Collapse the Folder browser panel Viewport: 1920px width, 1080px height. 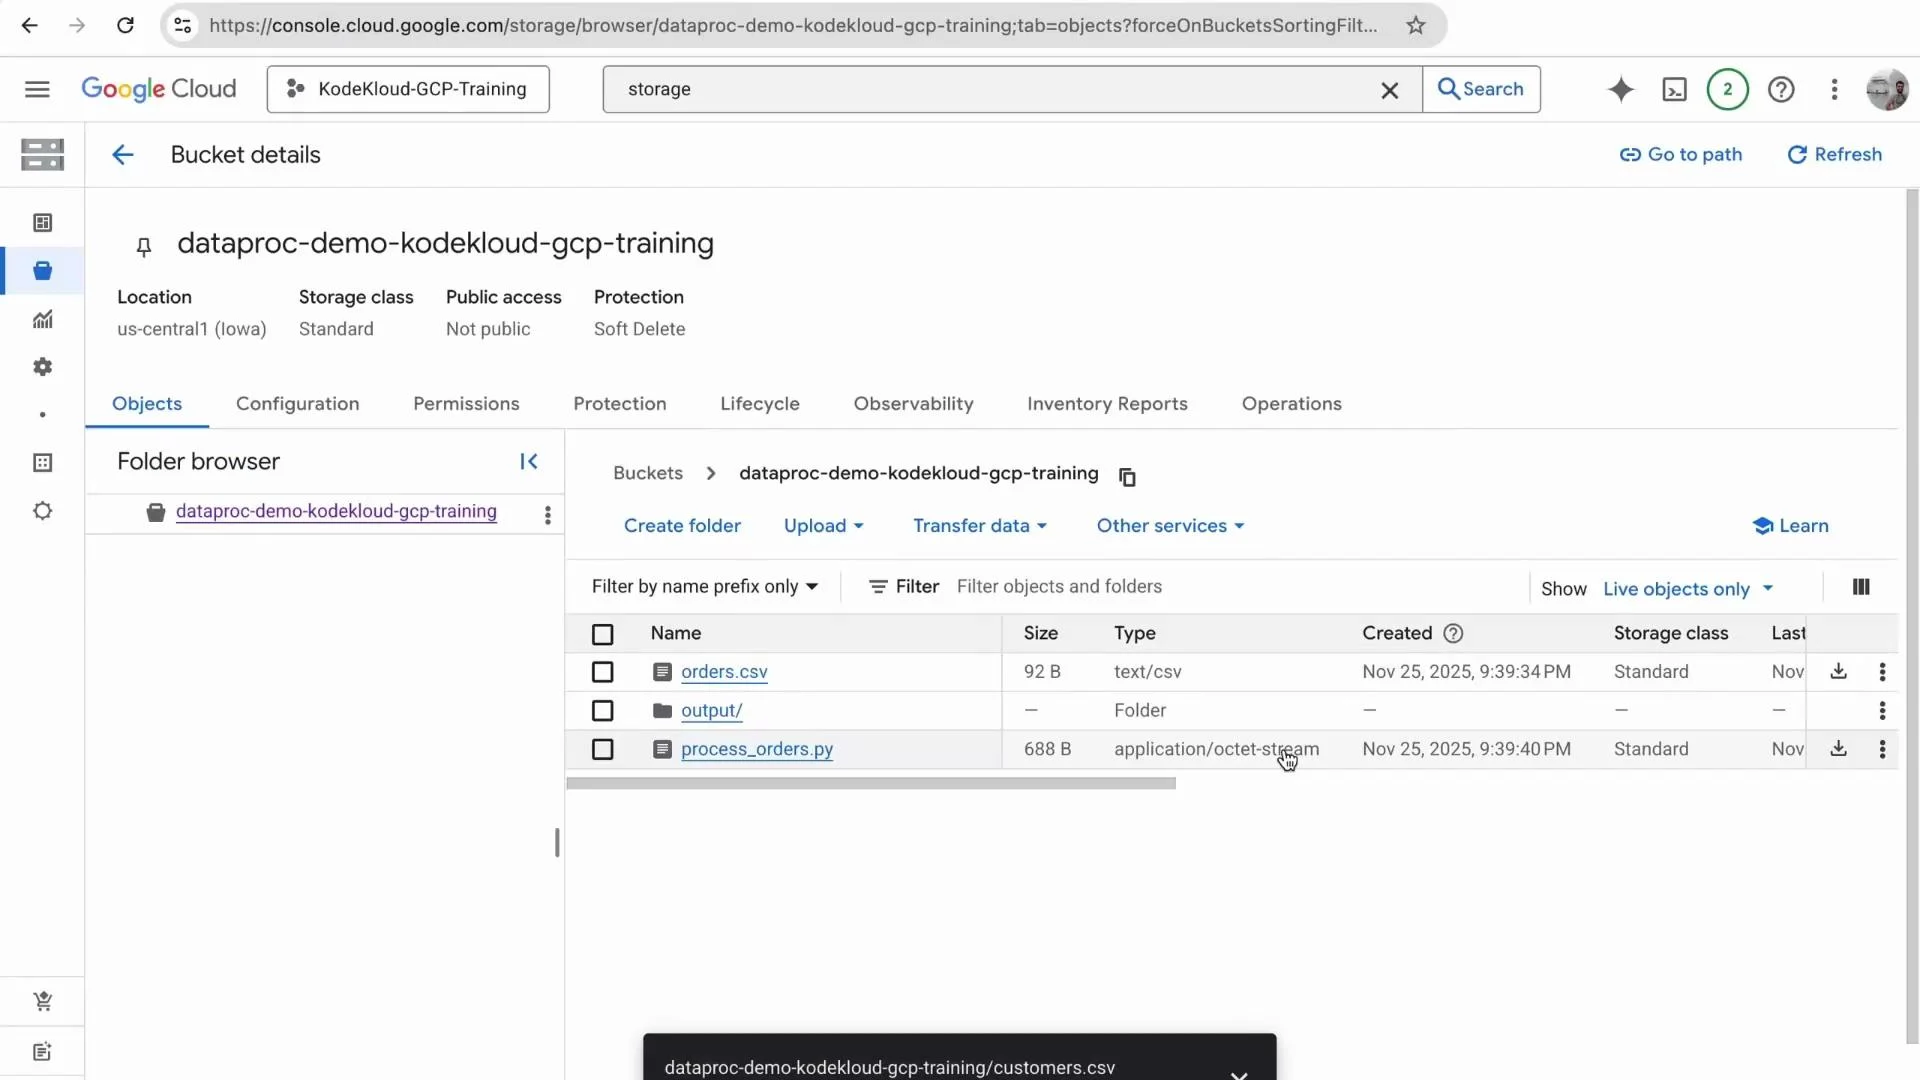[529, 461]
